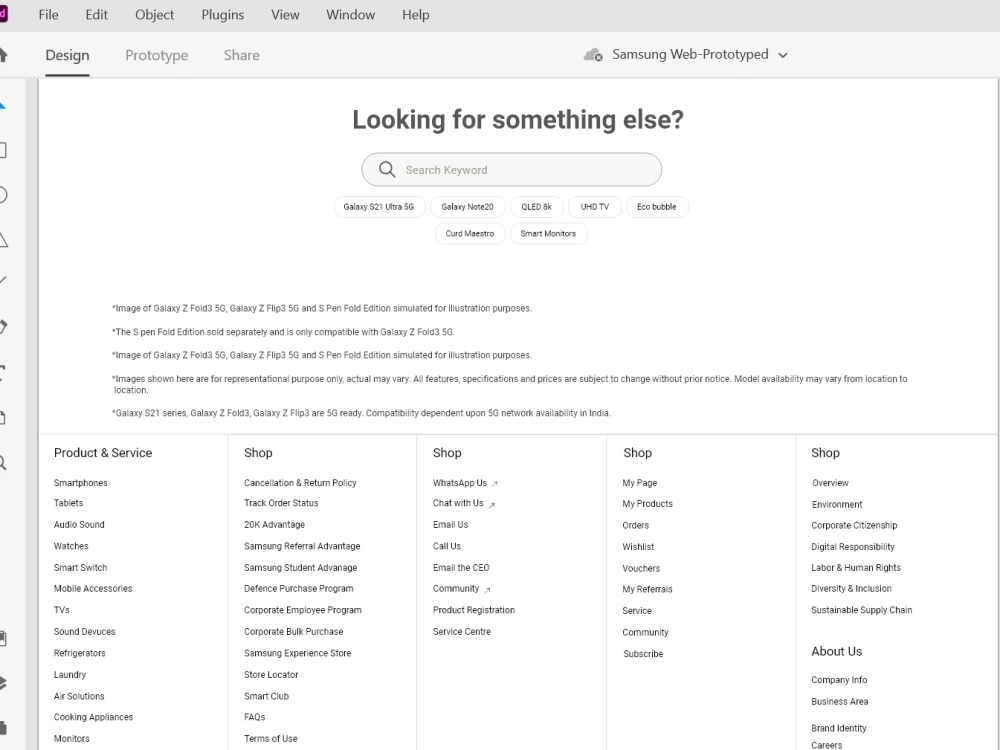This screenshot has height=750, width=1000.
Task: Click the Refrigerators link
Action: click(80, 653)
